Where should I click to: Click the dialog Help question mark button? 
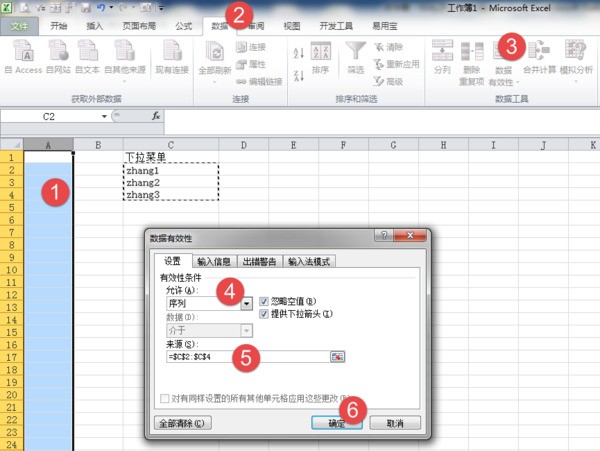[383, 235]
